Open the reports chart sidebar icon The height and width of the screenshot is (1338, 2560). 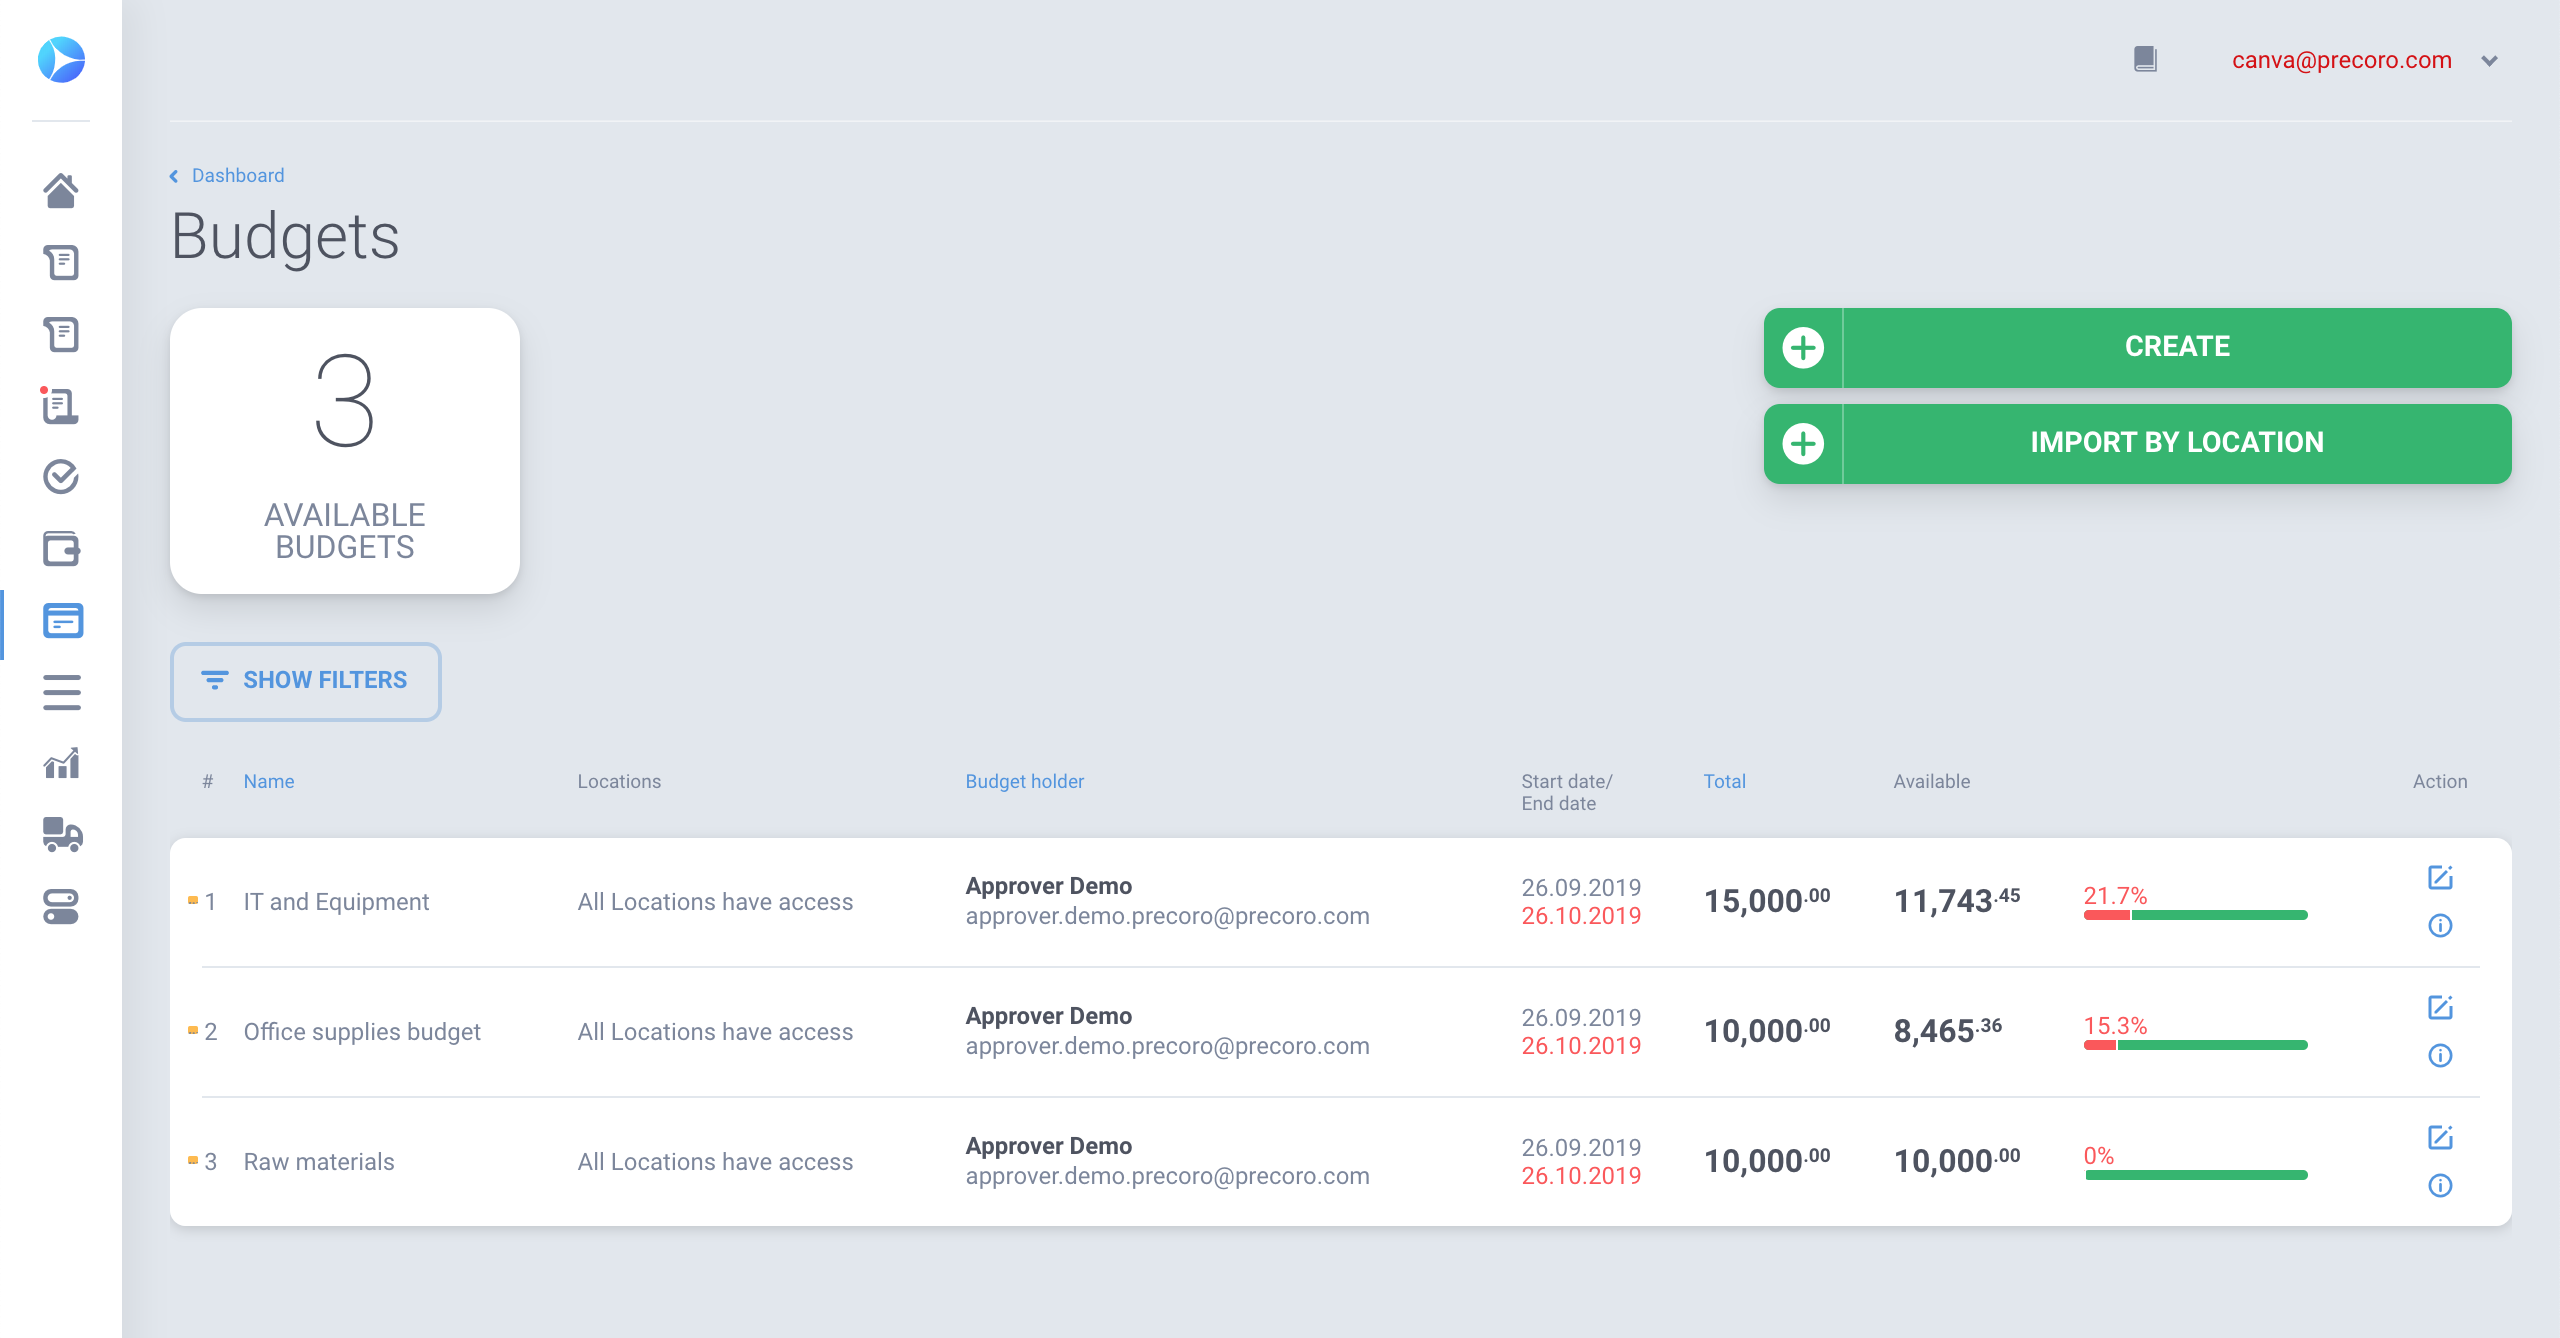click(61, 764)
